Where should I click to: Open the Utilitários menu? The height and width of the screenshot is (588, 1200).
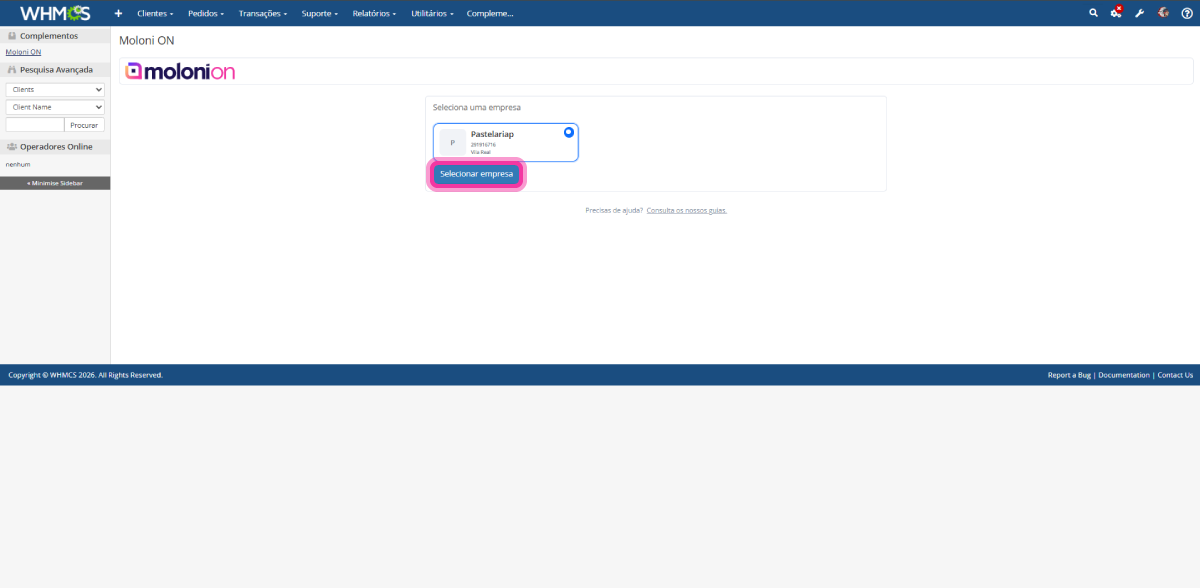(x=433, y=13)
